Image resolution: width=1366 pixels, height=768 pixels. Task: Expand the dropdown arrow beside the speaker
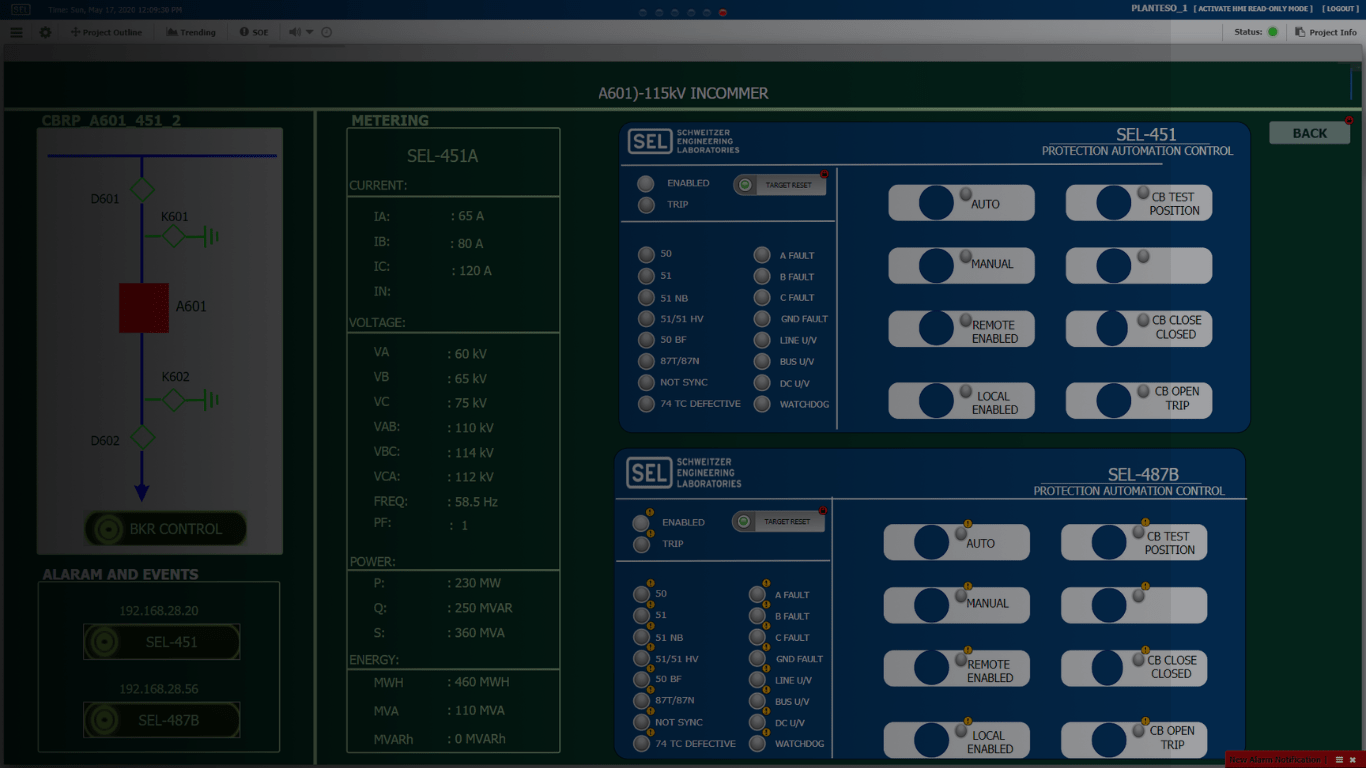point(310,32)
